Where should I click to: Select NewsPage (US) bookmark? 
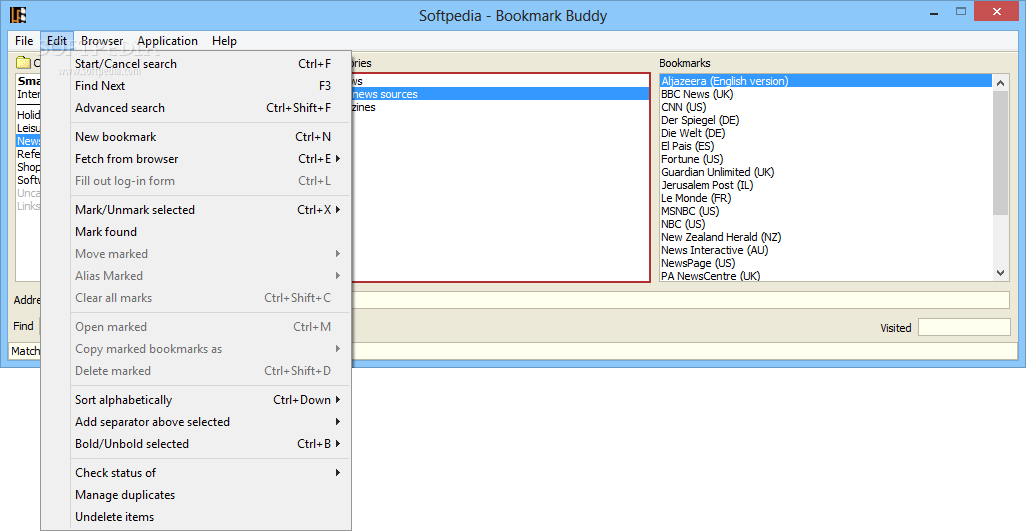click(826, 264)
